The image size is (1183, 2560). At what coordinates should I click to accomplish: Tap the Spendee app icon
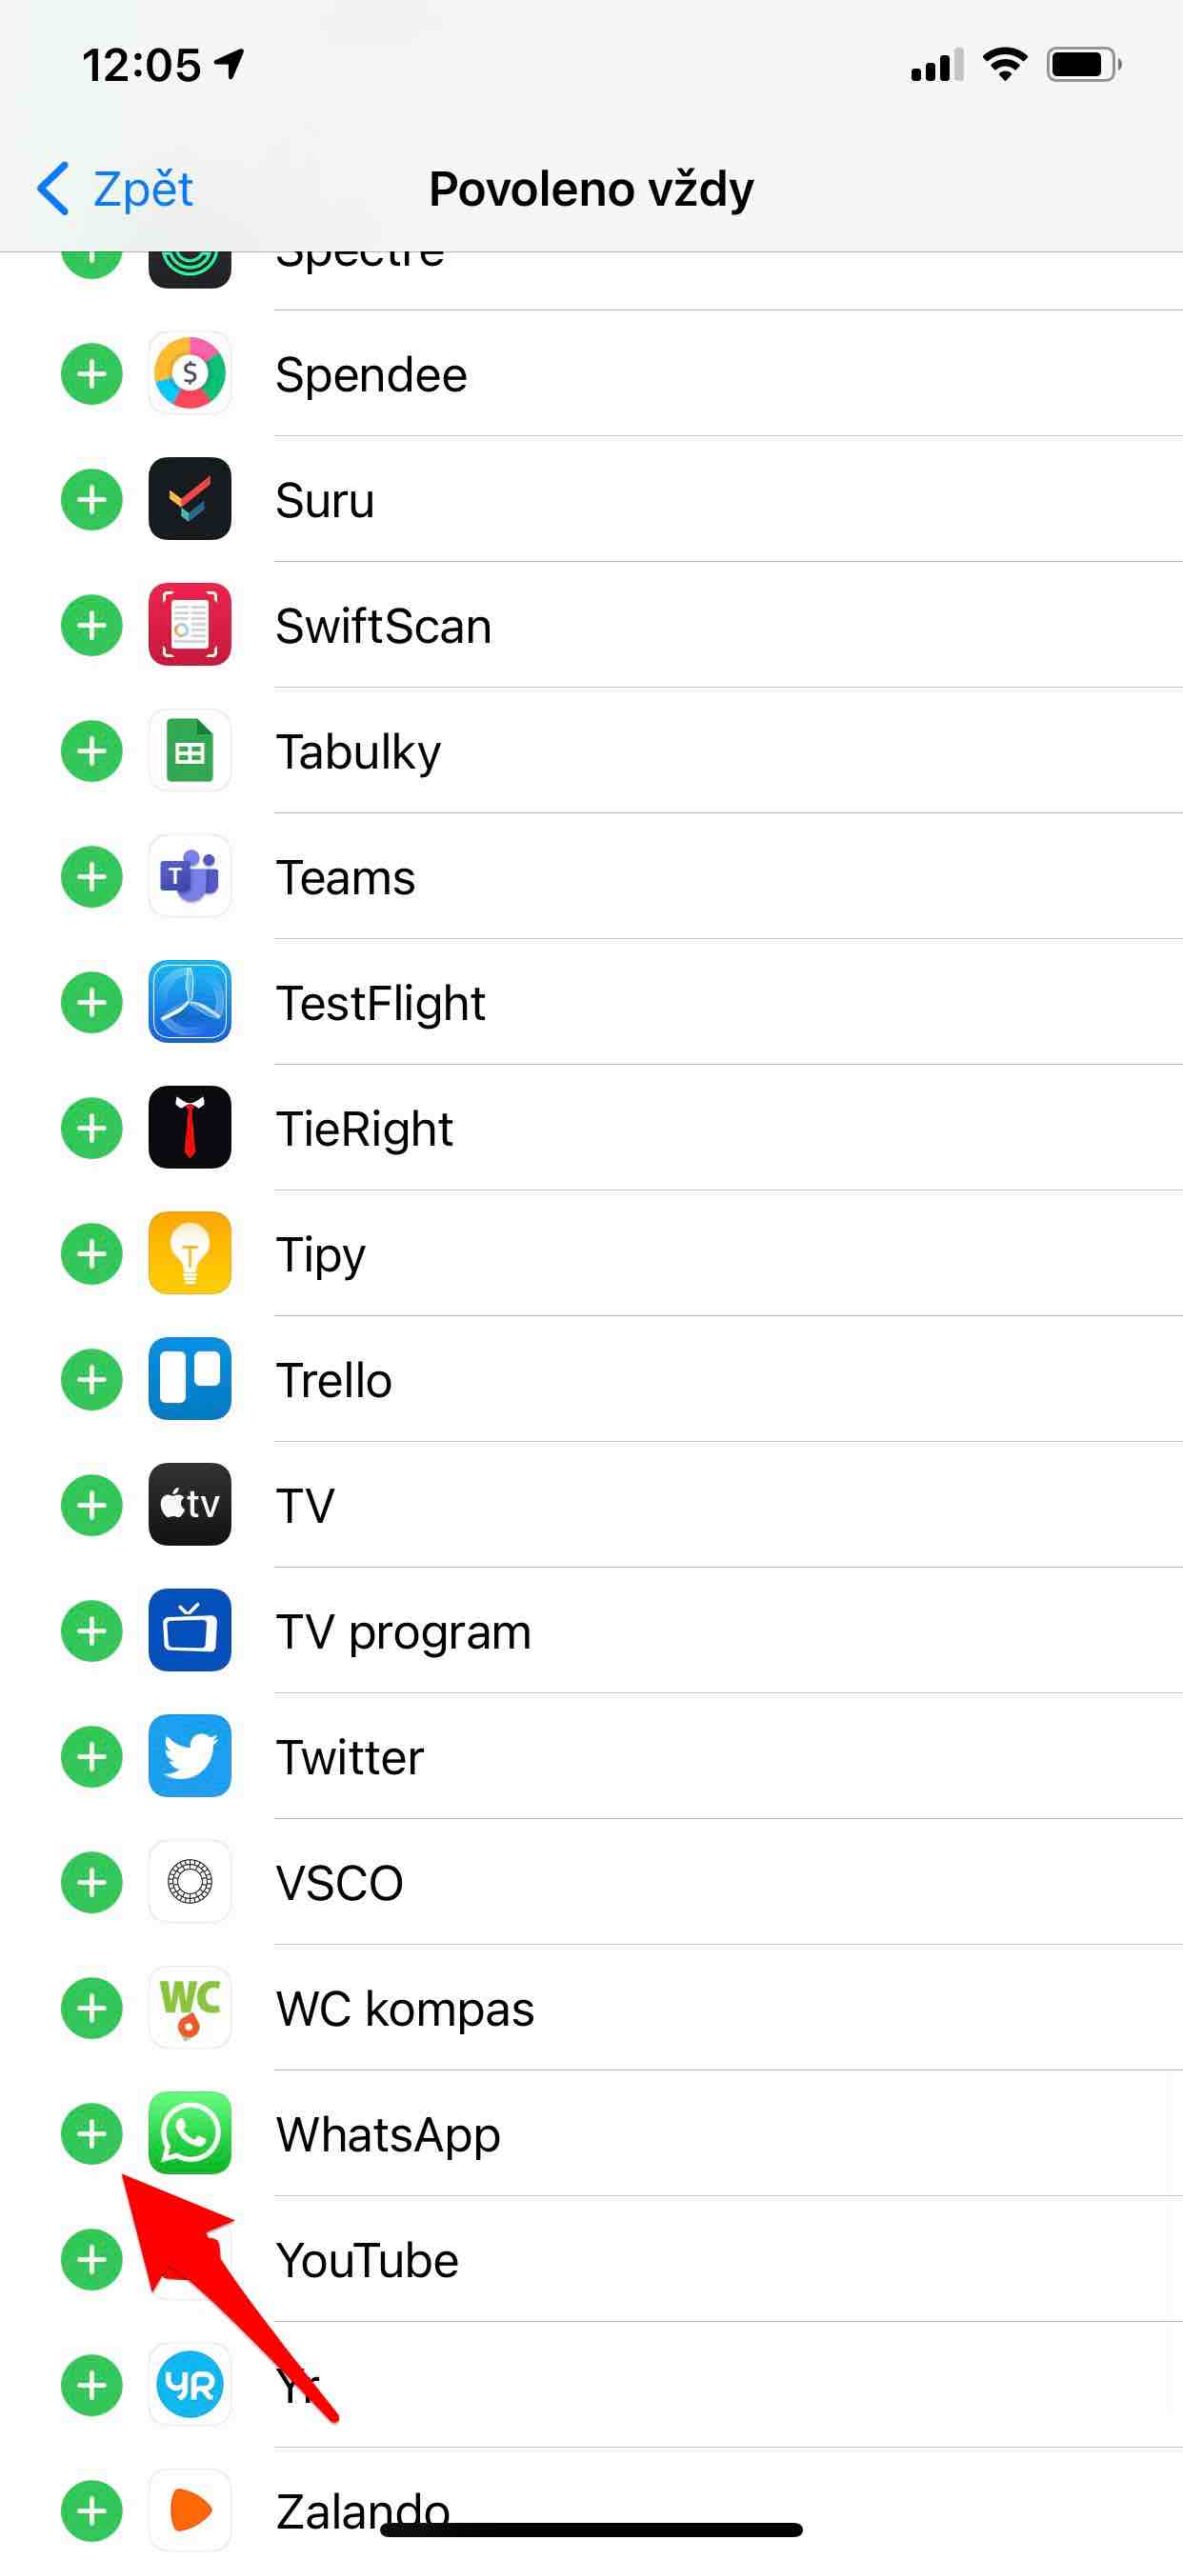click(x=189, y=374)
